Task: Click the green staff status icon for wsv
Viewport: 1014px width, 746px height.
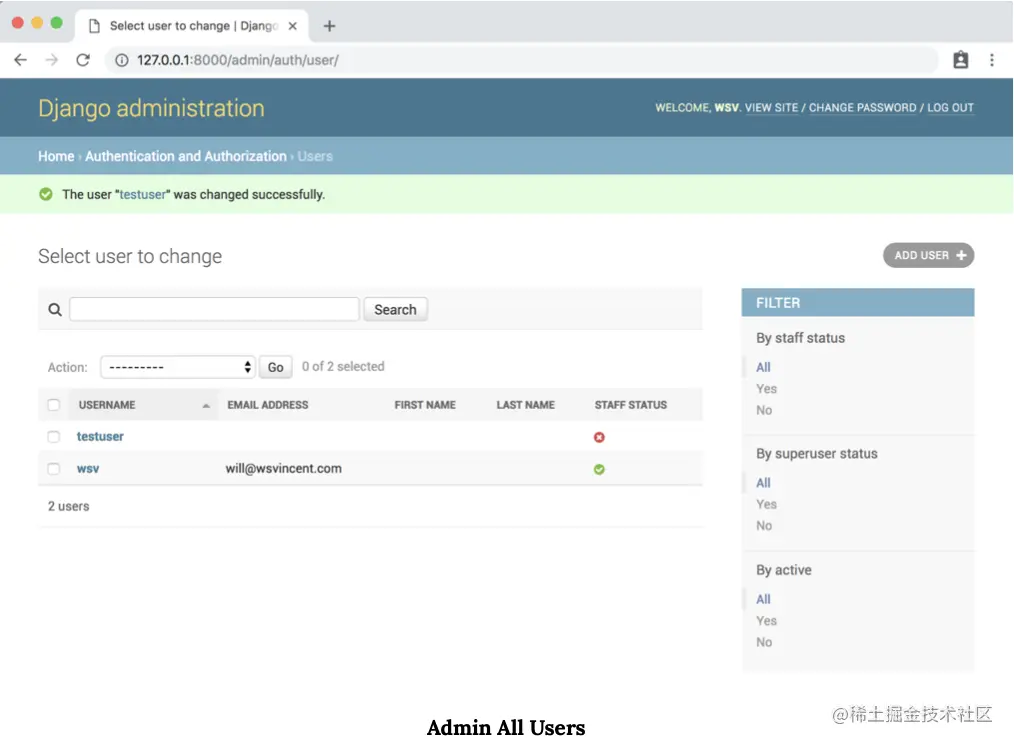Action: pos(599,469)
